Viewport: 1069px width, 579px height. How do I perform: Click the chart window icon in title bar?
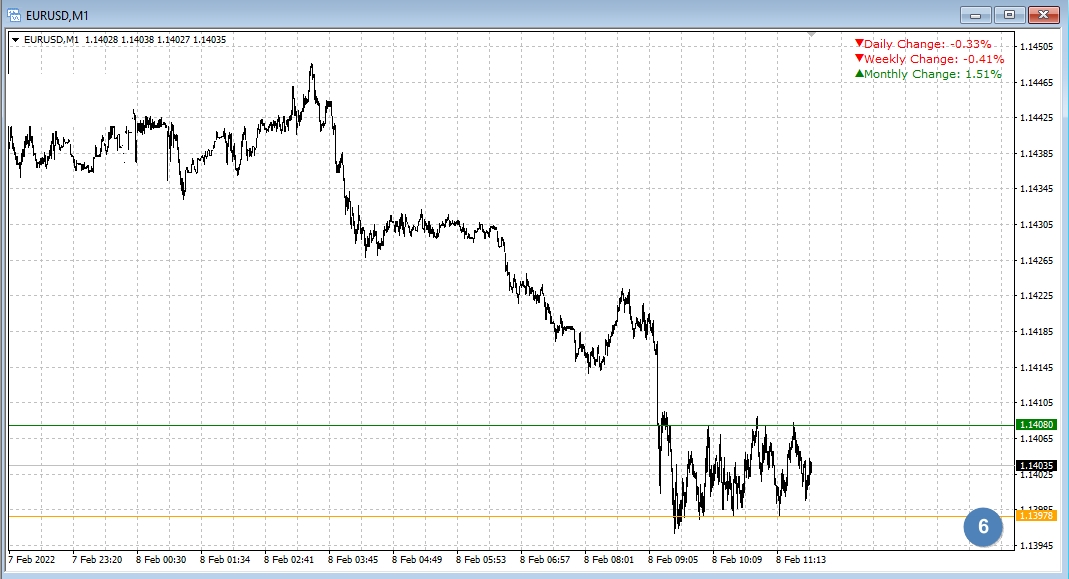coord(13,14)
